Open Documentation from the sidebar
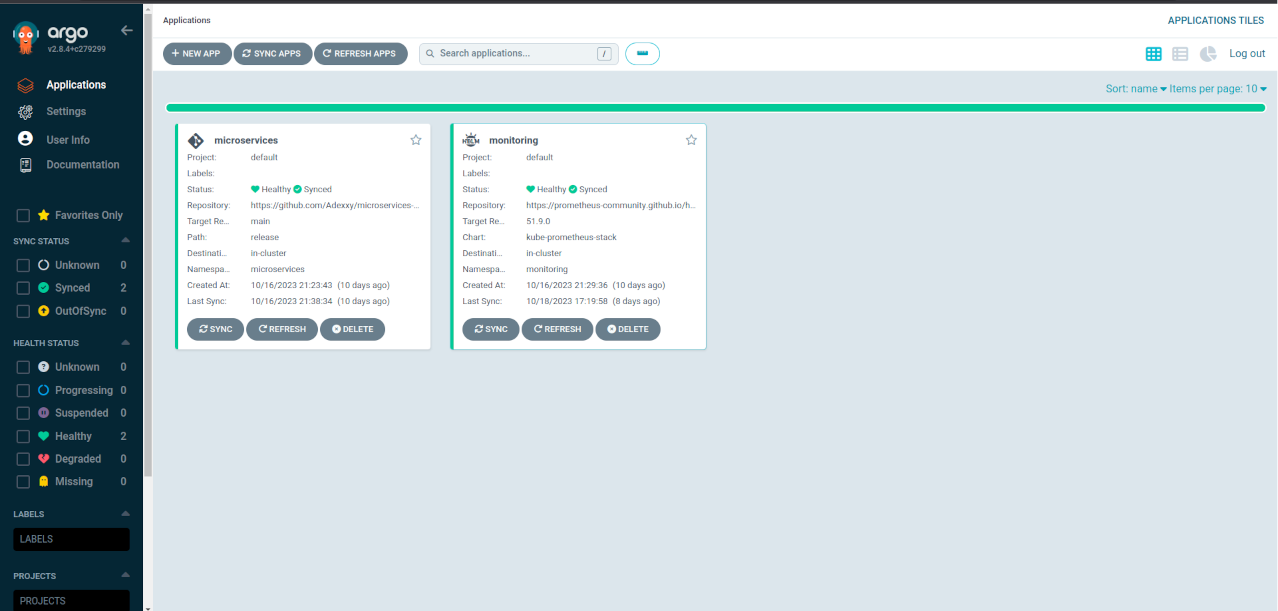Screen dimensions: 1278x611 pyautogui.click(x=82, y=165)
